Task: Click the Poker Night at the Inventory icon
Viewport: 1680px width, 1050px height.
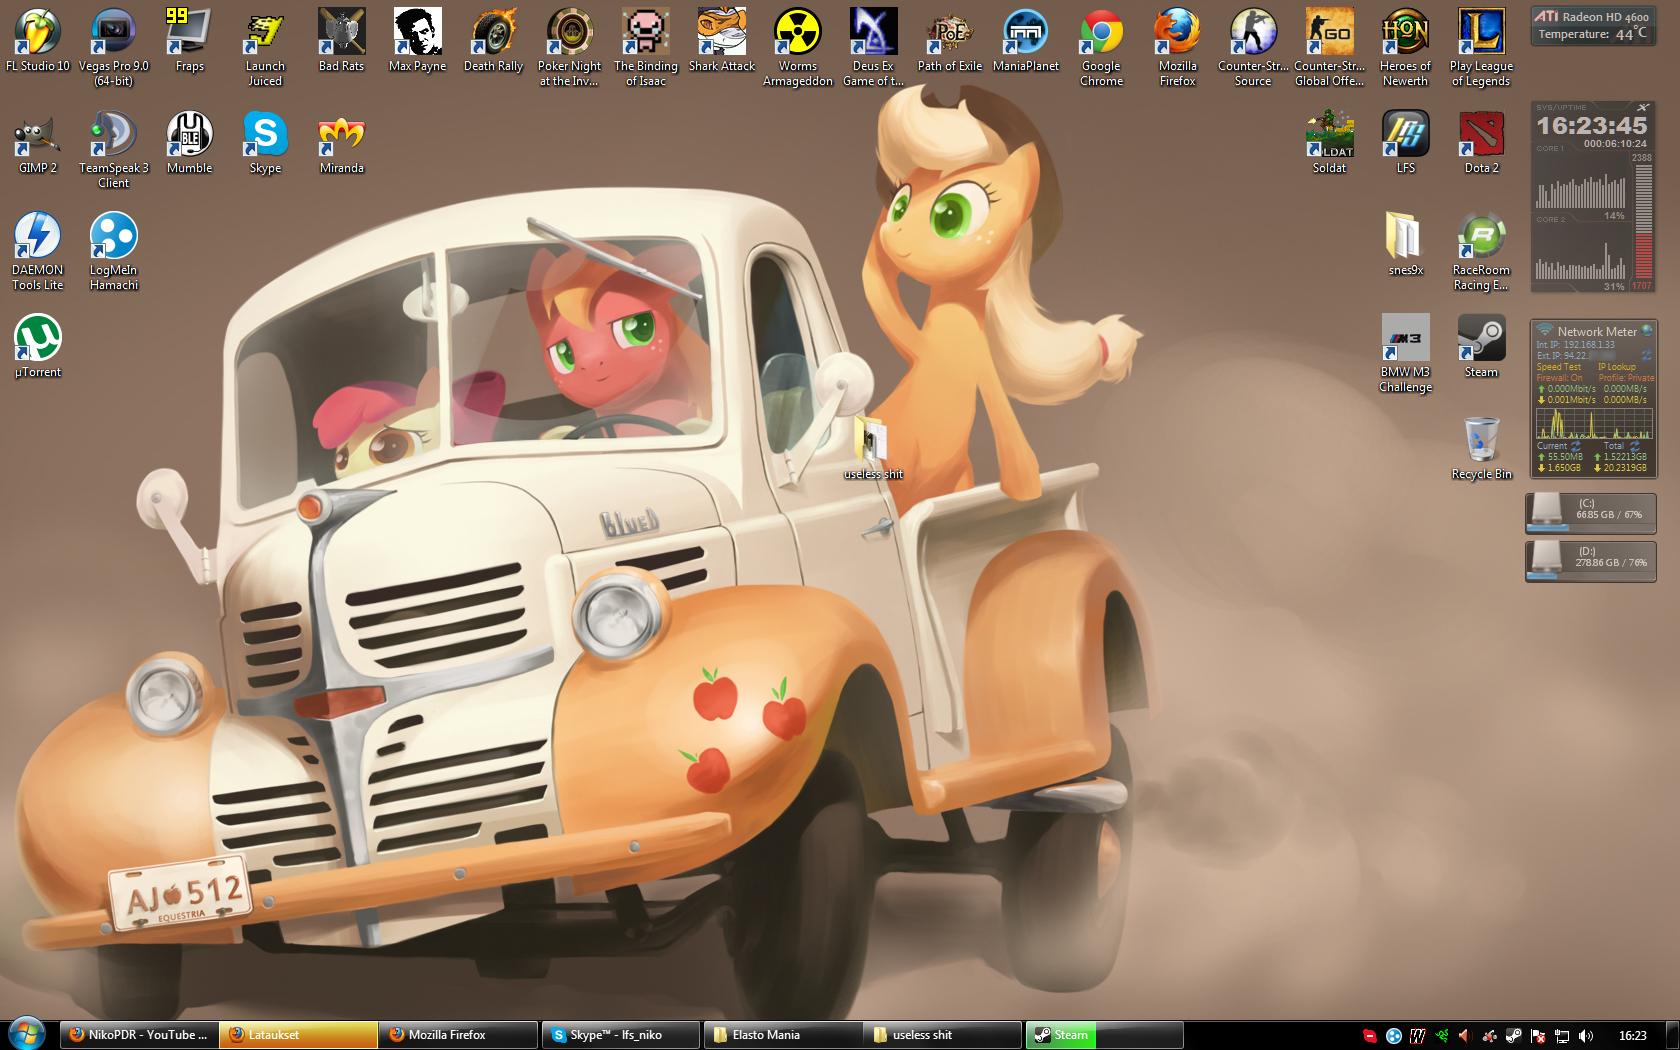Action: tap(570, 47)
